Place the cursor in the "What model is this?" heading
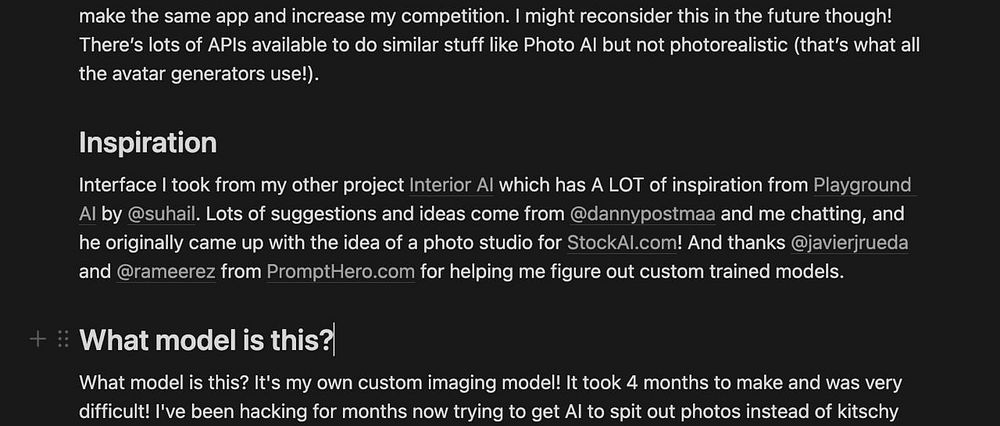1000x426 pixels. point(206,340)
